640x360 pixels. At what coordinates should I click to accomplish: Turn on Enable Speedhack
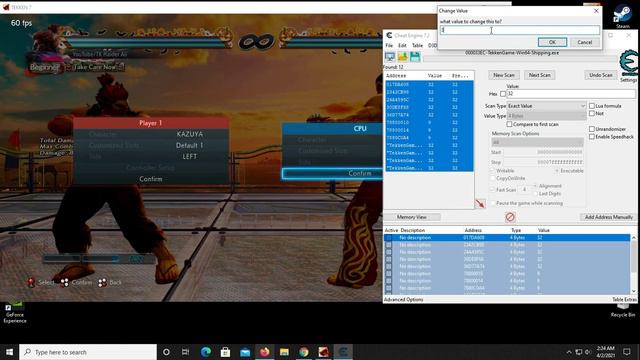(x=591, y=137)
